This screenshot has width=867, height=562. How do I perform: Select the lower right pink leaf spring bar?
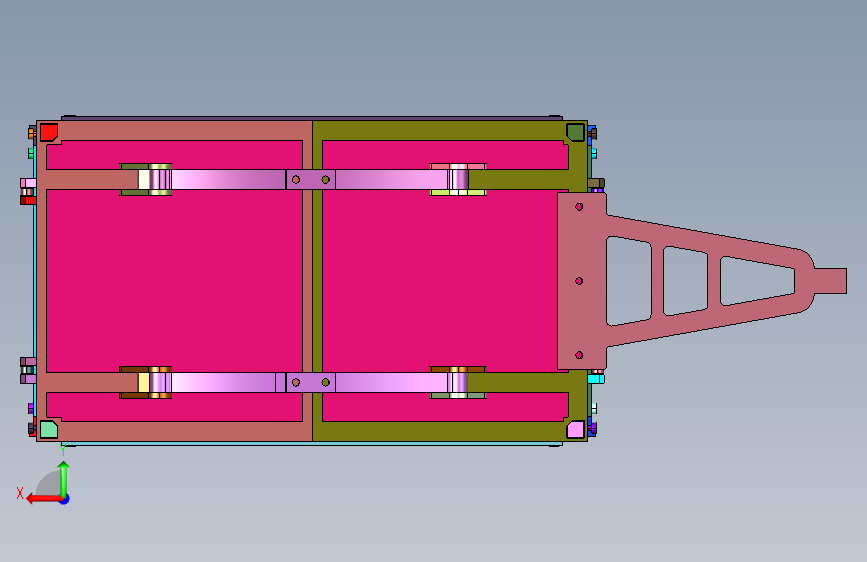point(391,382)
